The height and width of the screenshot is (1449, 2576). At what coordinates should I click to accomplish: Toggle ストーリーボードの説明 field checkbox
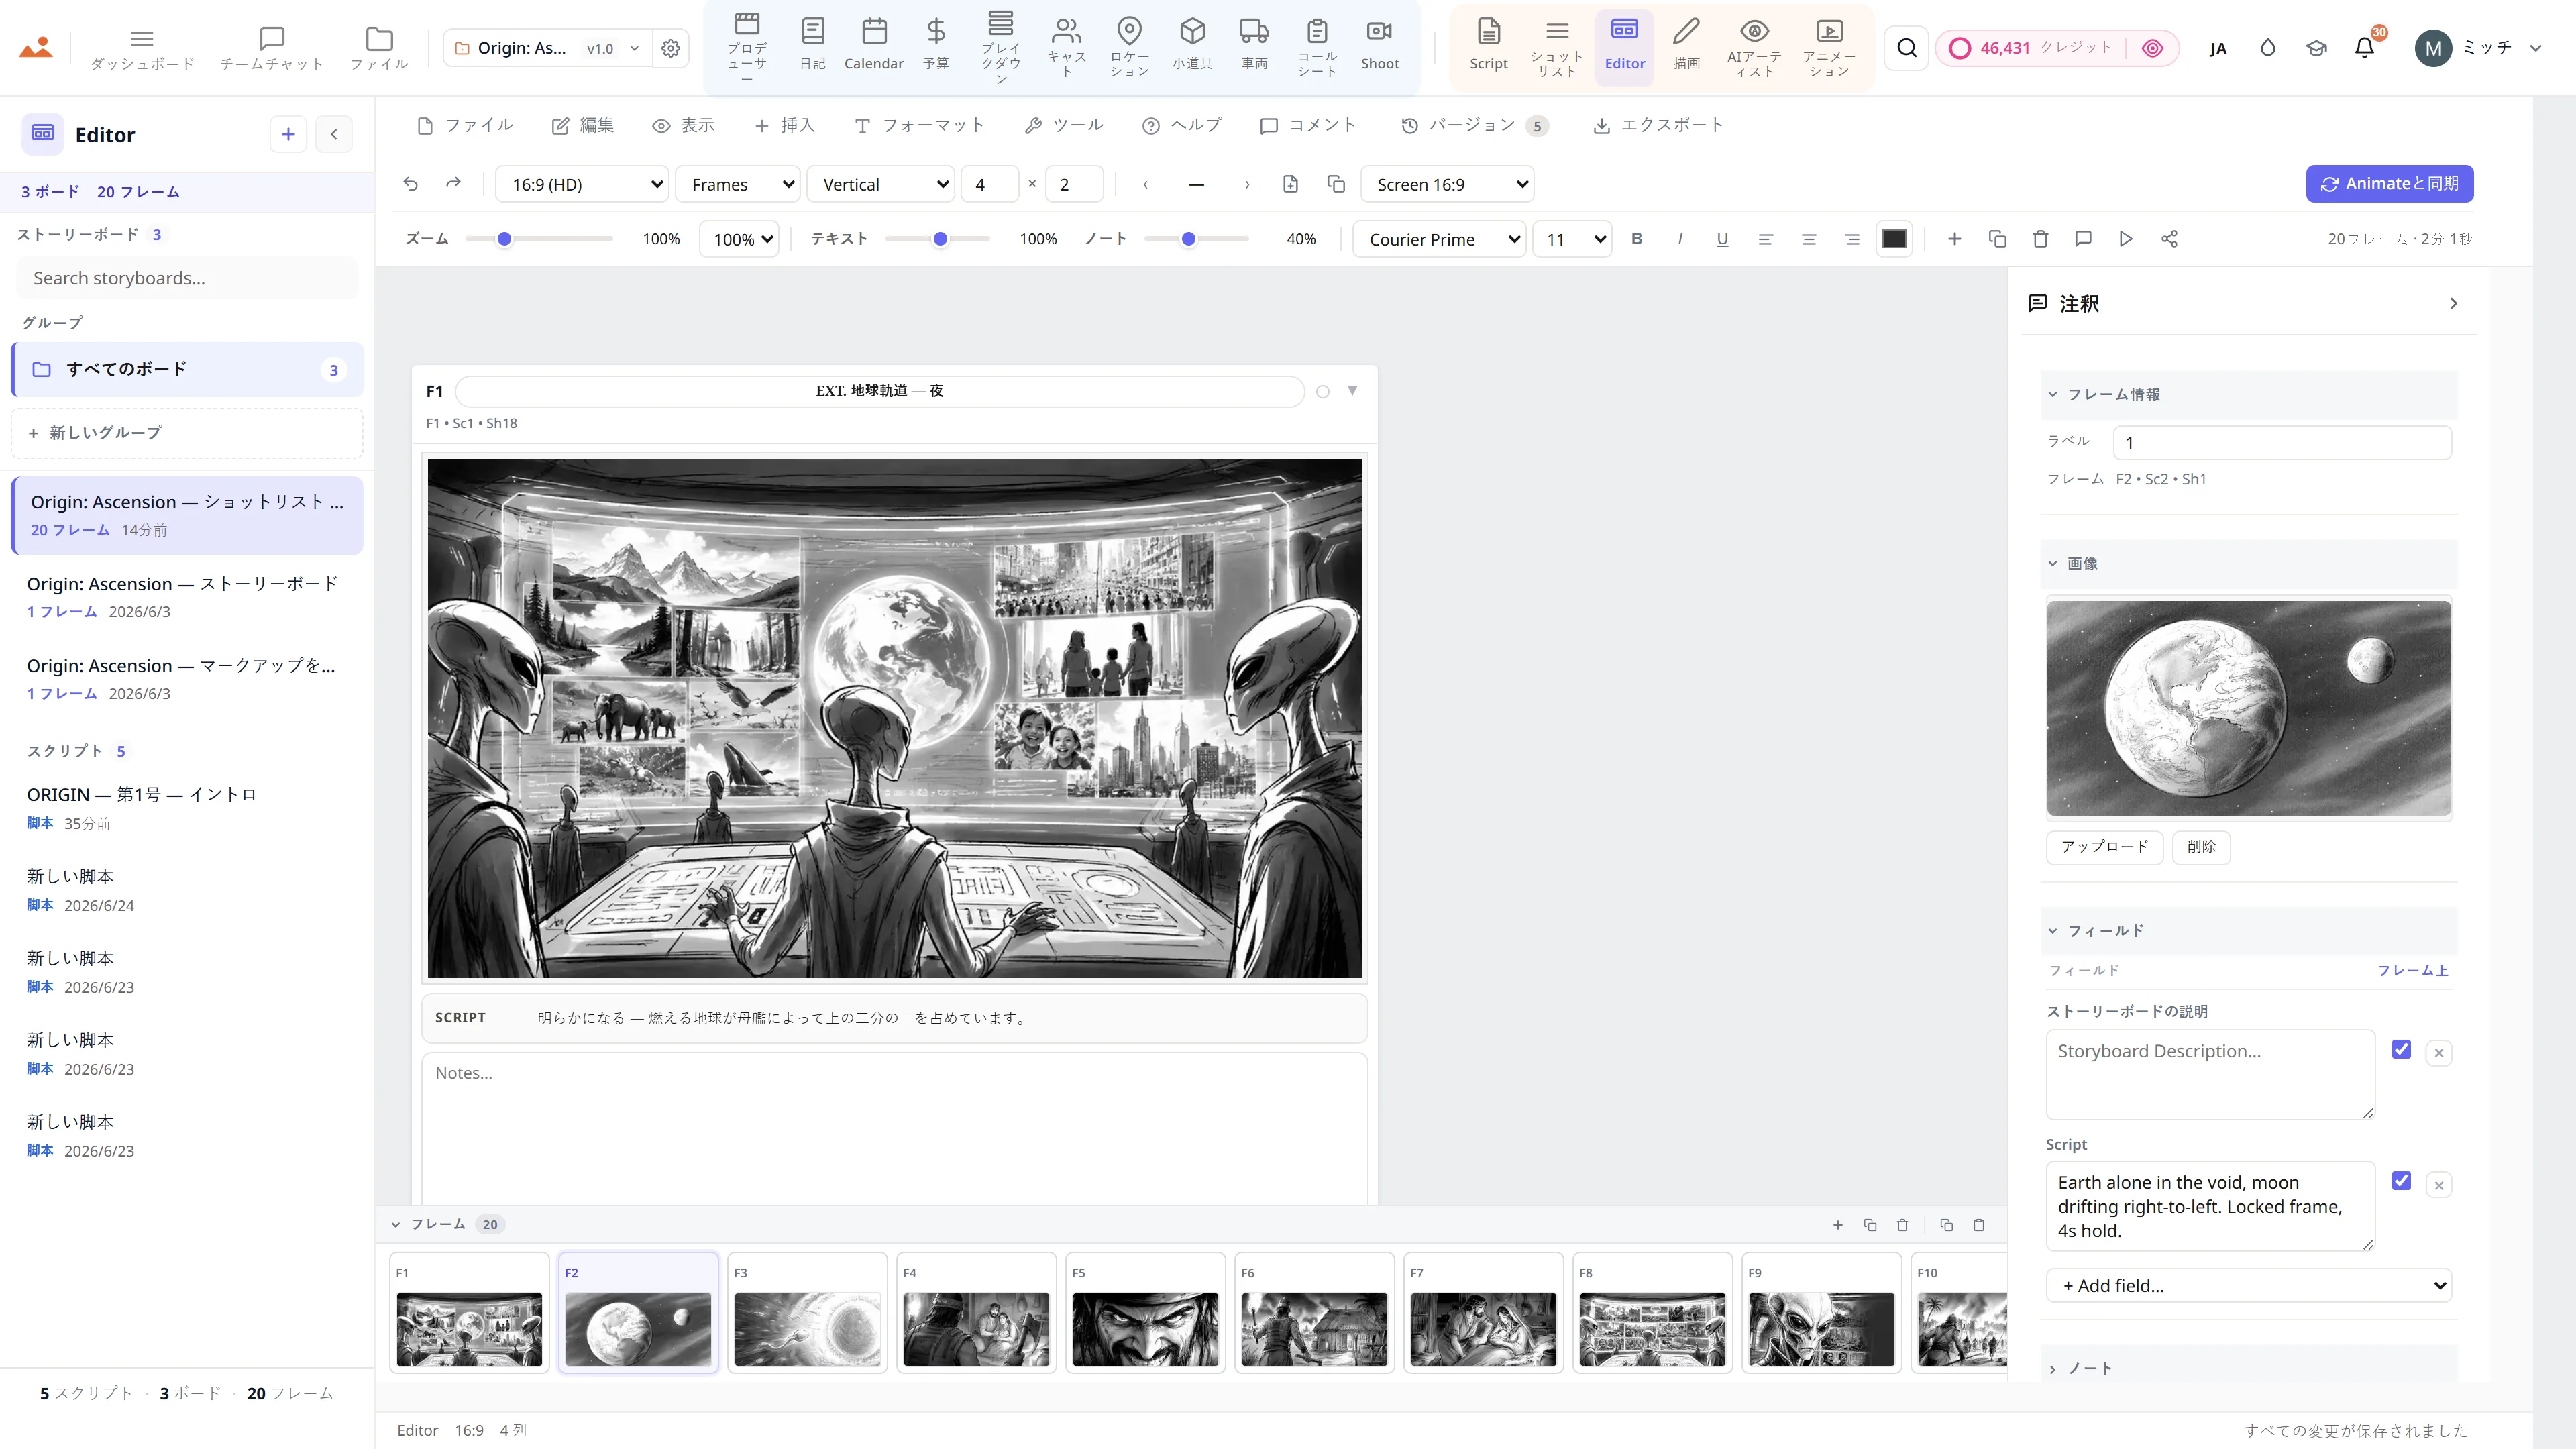[2401, 1049]
